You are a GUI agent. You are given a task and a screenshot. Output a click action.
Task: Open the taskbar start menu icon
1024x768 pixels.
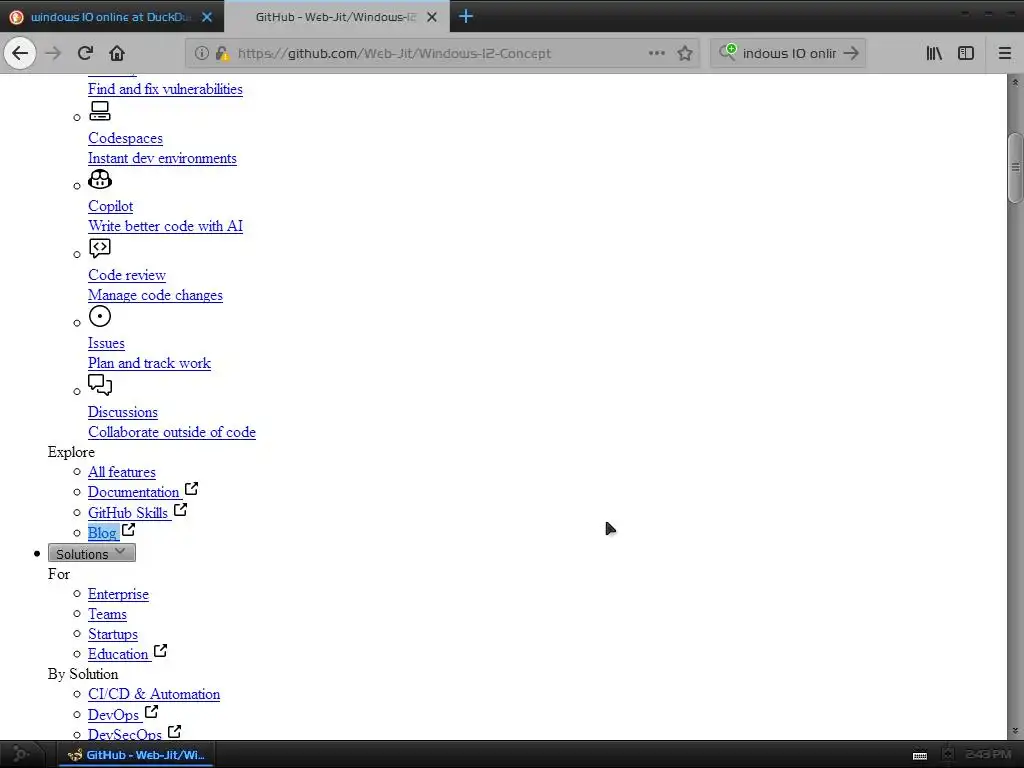click(x=20, y=754)
